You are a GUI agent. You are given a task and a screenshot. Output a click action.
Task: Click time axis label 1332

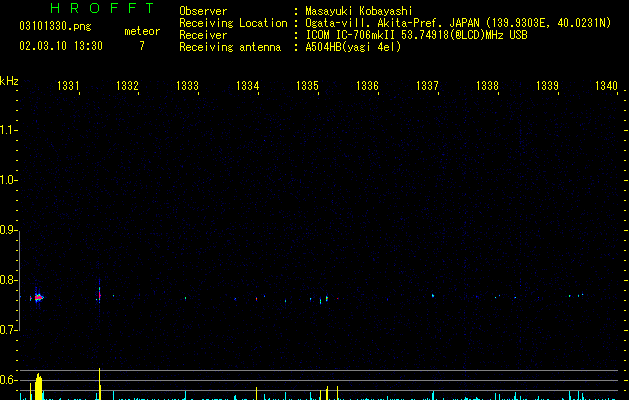[127, 86]
